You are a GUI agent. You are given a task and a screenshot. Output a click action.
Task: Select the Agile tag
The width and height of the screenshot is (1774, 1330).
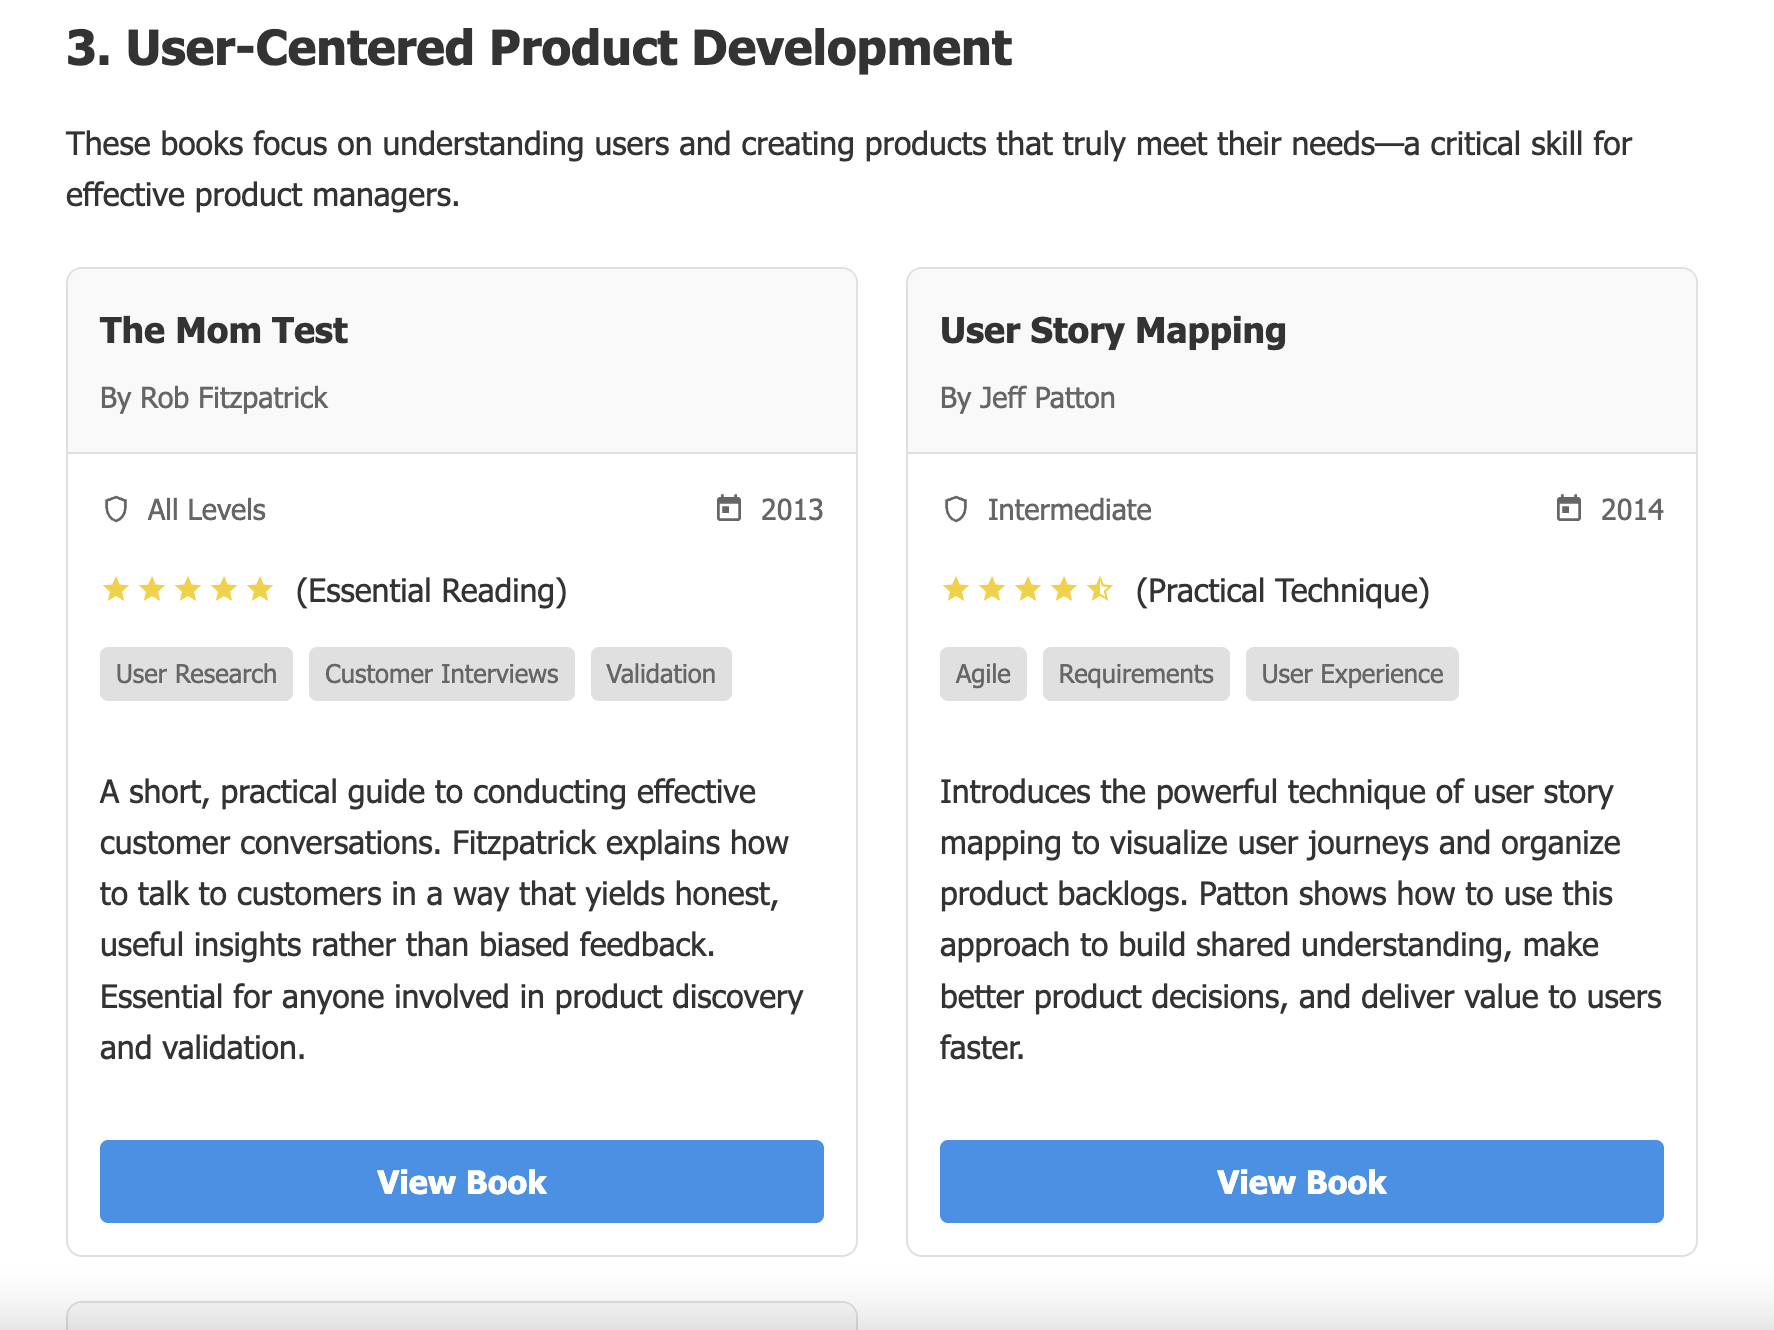tap(983, 674)
